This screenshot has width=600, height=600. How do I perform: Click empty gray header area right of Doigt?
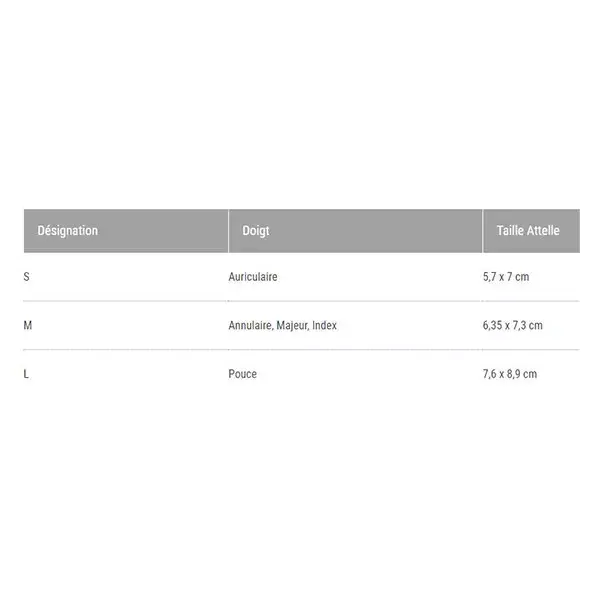click(375, 231)
